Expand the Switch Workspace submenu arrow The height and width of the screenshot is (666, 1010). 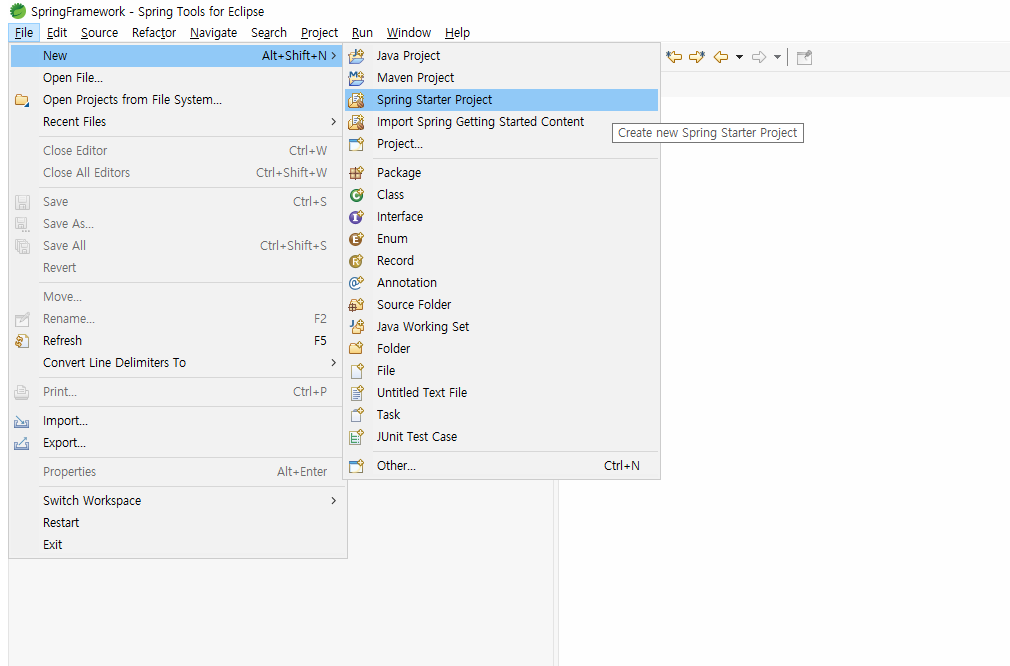coord(333,500)
